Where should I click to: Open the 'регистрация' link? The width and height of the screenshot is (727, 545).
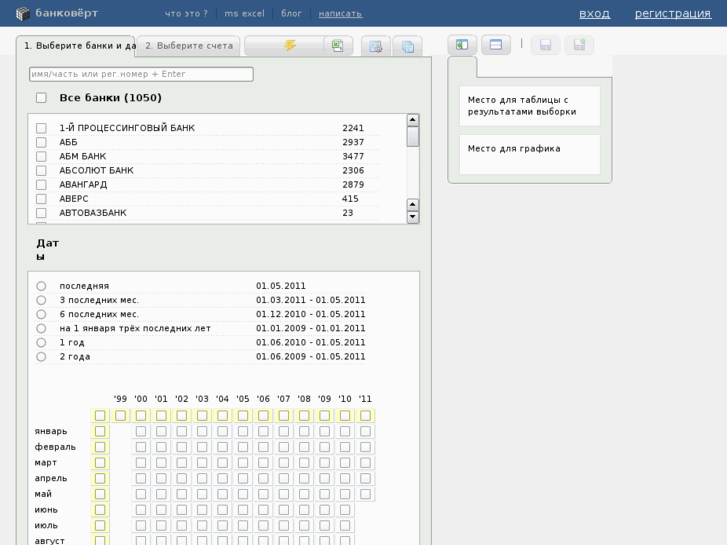coord(673,14)
